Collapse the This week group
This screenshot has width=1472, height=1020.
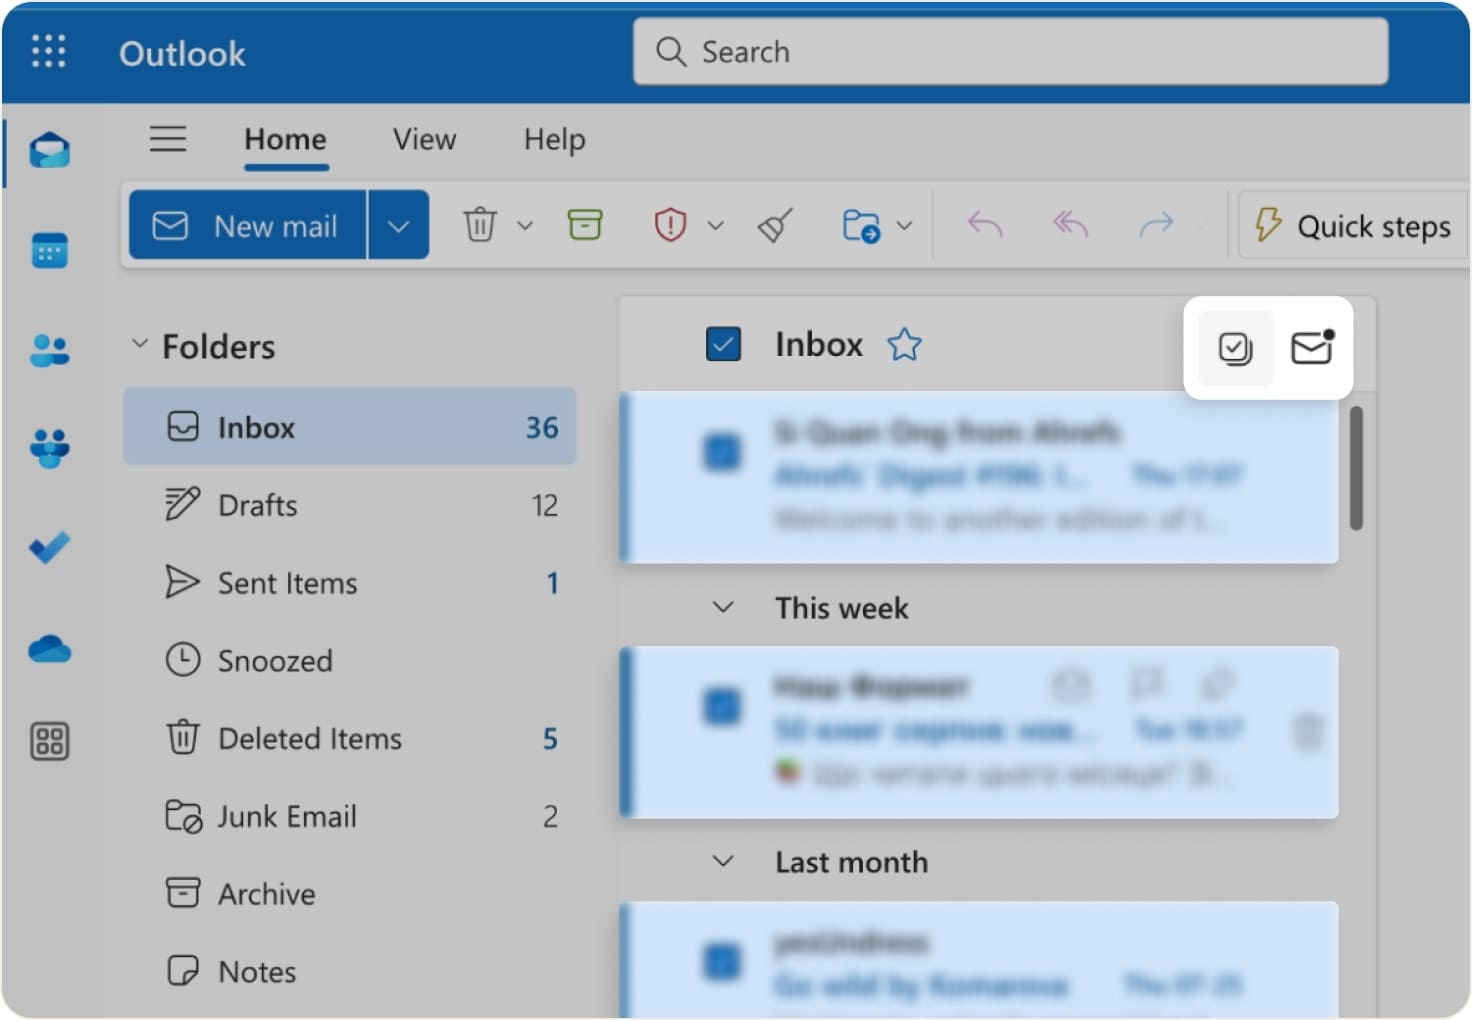click(x=723, y=607)
